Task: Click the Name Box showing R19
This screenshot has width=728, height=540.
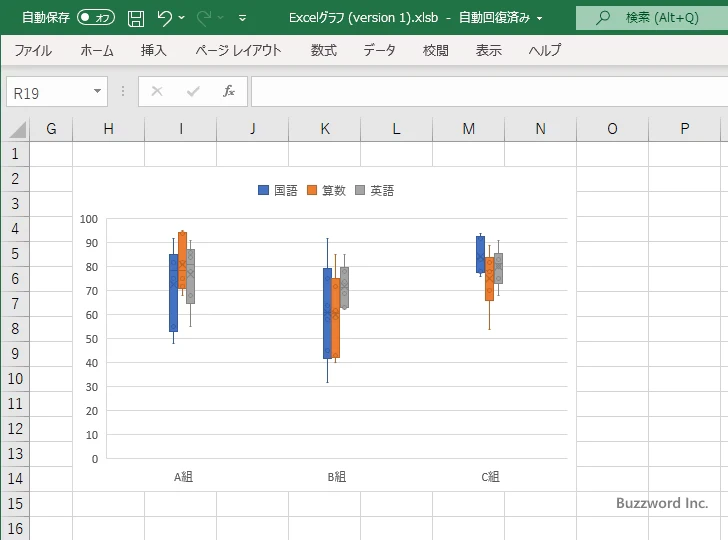Action: (x=49, y=92)
